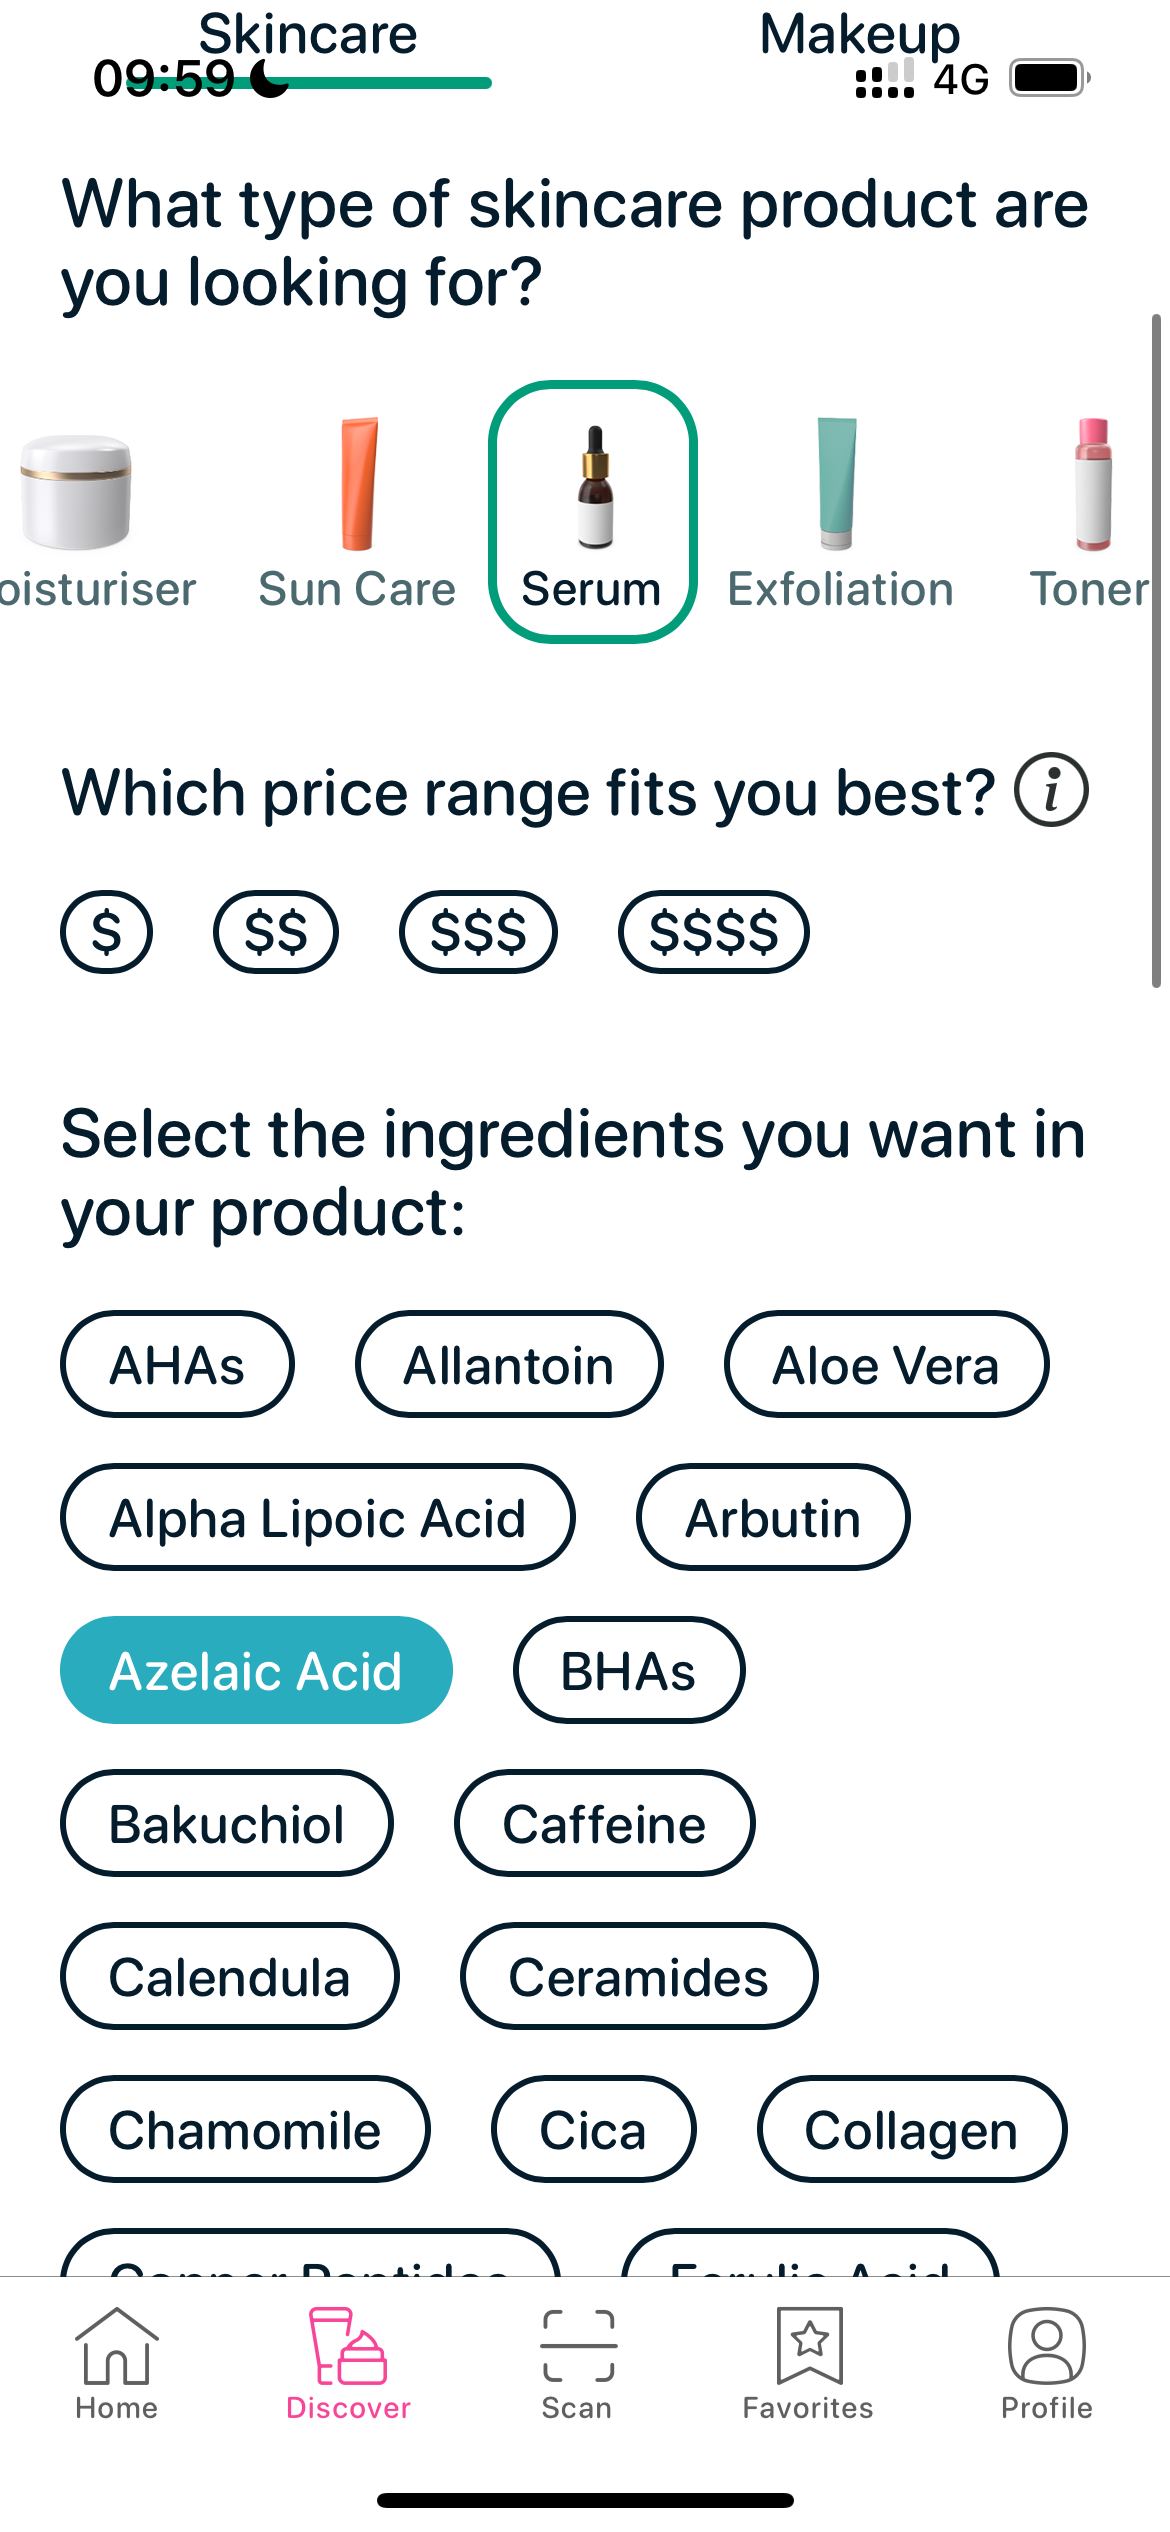Image resolution: width=1170 pixels, height=2532 pixels.
Task: Open price range info icon
Action: tap(1051, 790)
